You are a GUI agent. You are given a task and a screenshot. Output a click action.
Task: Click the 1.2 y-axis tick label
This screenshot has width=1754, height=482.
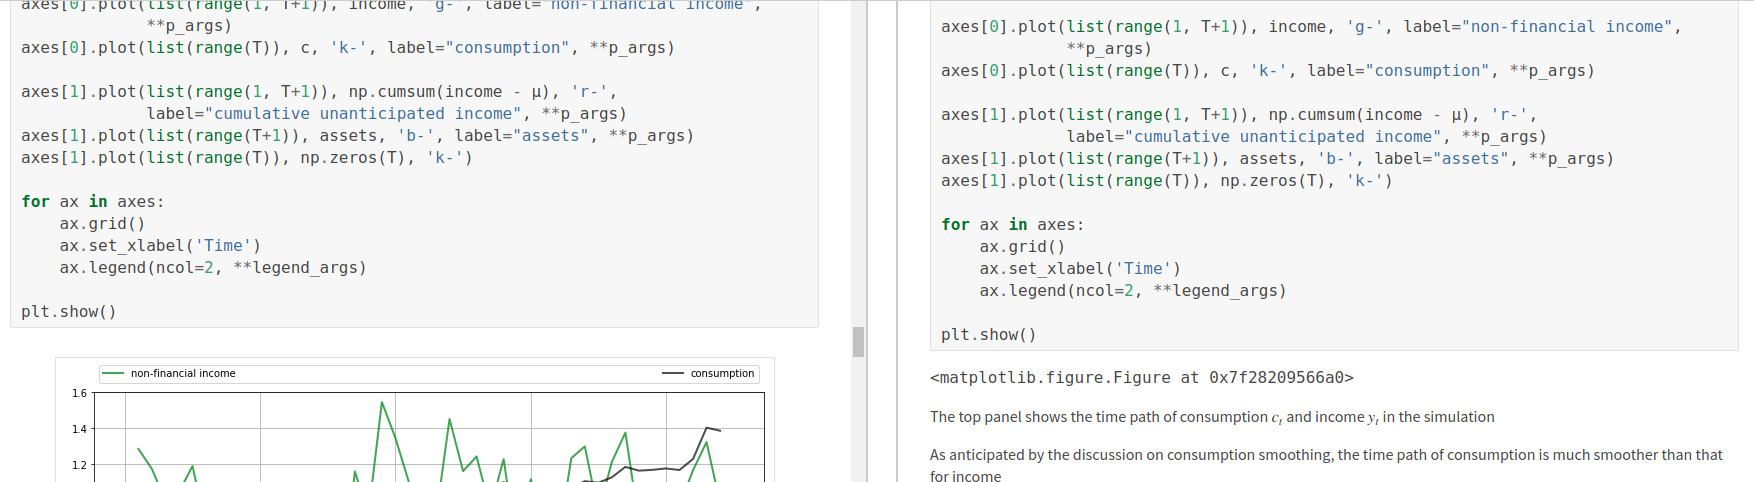pyautogui.click(x=79, y=465)
